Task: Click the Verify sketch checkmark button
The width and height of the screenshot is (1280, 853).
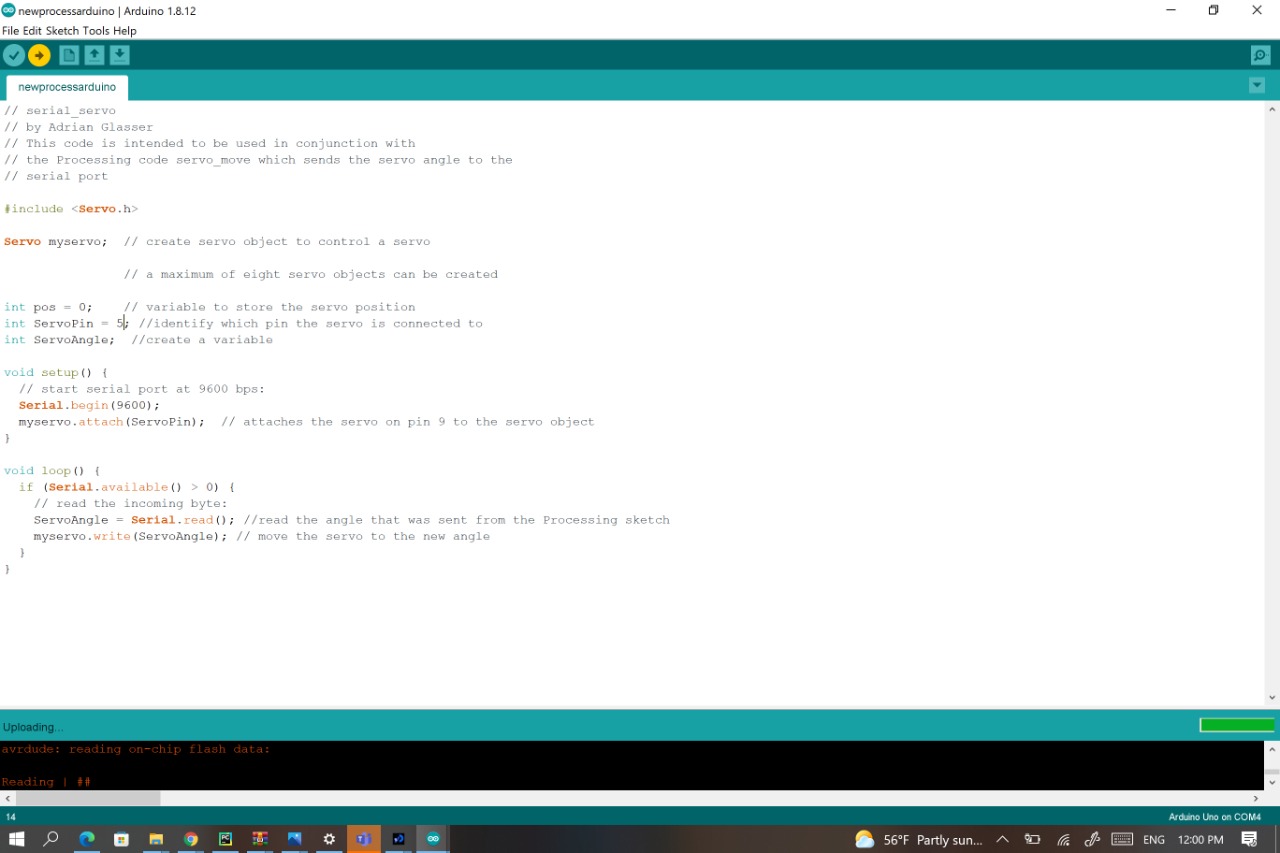Action: (x=14, y=56)
